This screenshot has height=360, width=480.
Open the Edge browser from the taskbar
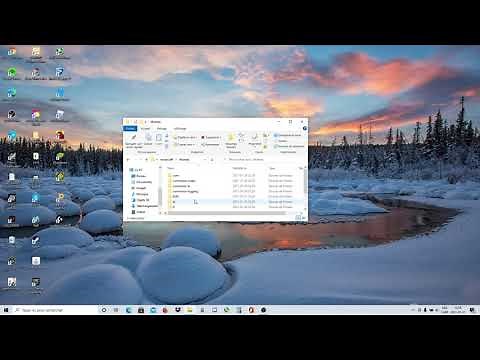(x=129, y=310)
